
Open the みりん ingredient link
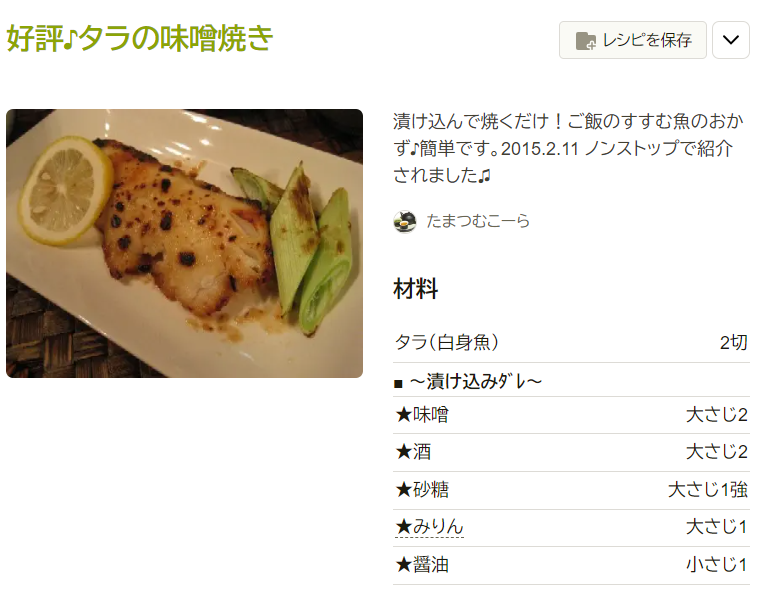(x=429, y=527)
